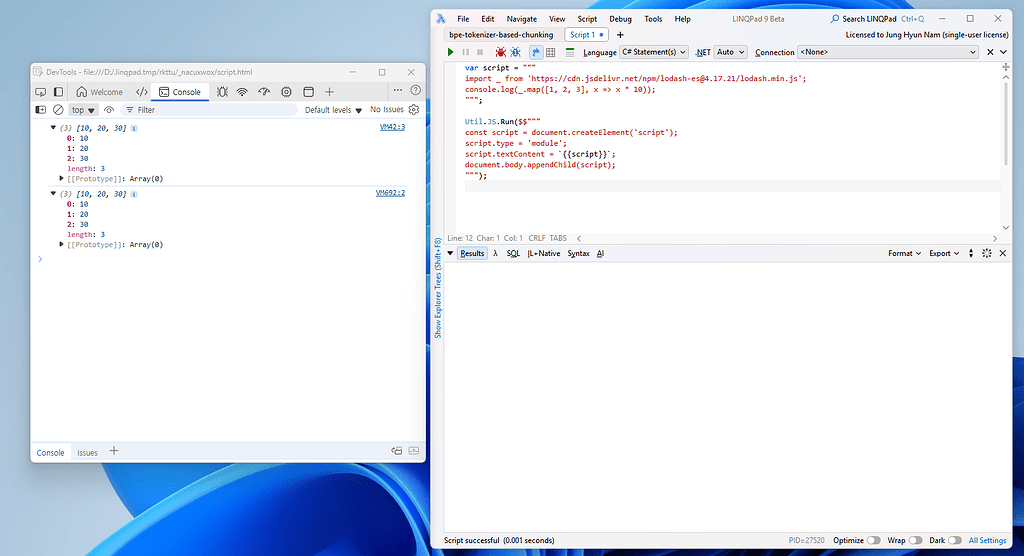The image size is (1024, 556).
Task: Open the Connection <None> dropdown
Action: click(888, 52)
